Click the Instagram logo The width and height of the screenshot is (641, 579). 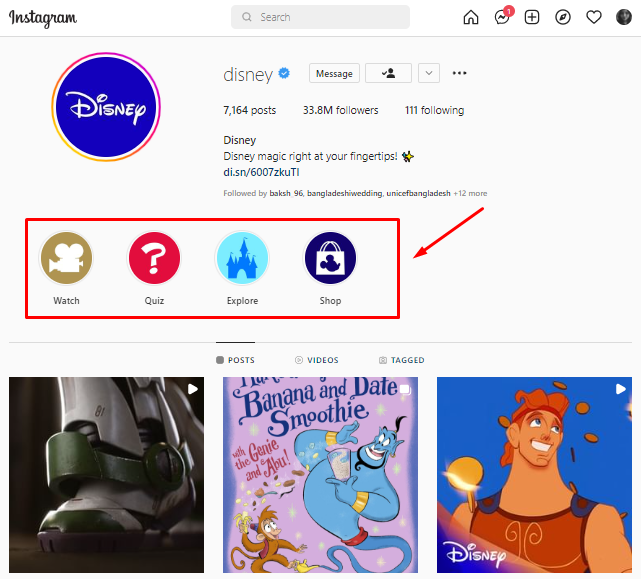click(43, 18)
